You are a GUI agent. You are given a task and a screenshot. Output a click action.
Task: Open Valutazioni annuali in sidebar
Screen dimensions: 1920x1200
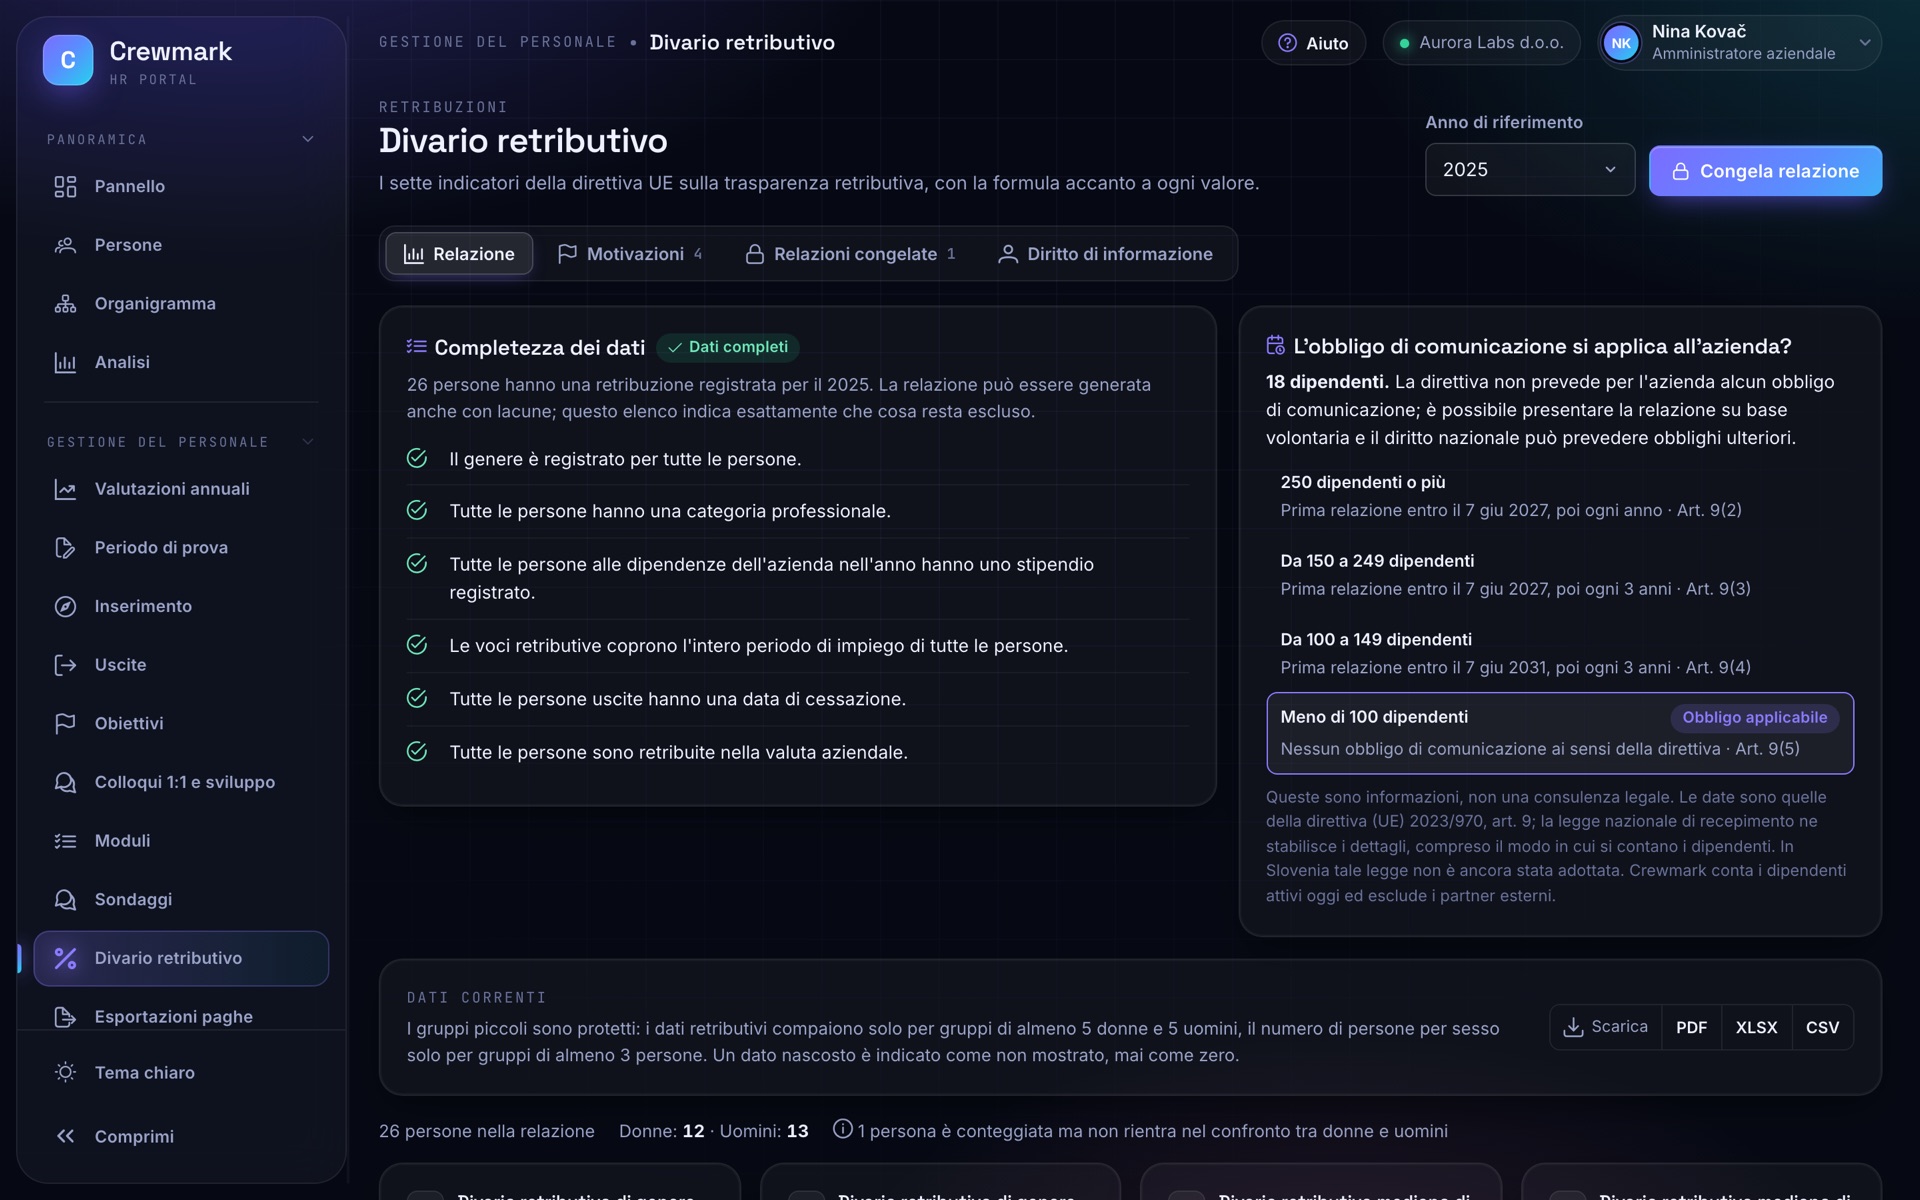(181, 489)
